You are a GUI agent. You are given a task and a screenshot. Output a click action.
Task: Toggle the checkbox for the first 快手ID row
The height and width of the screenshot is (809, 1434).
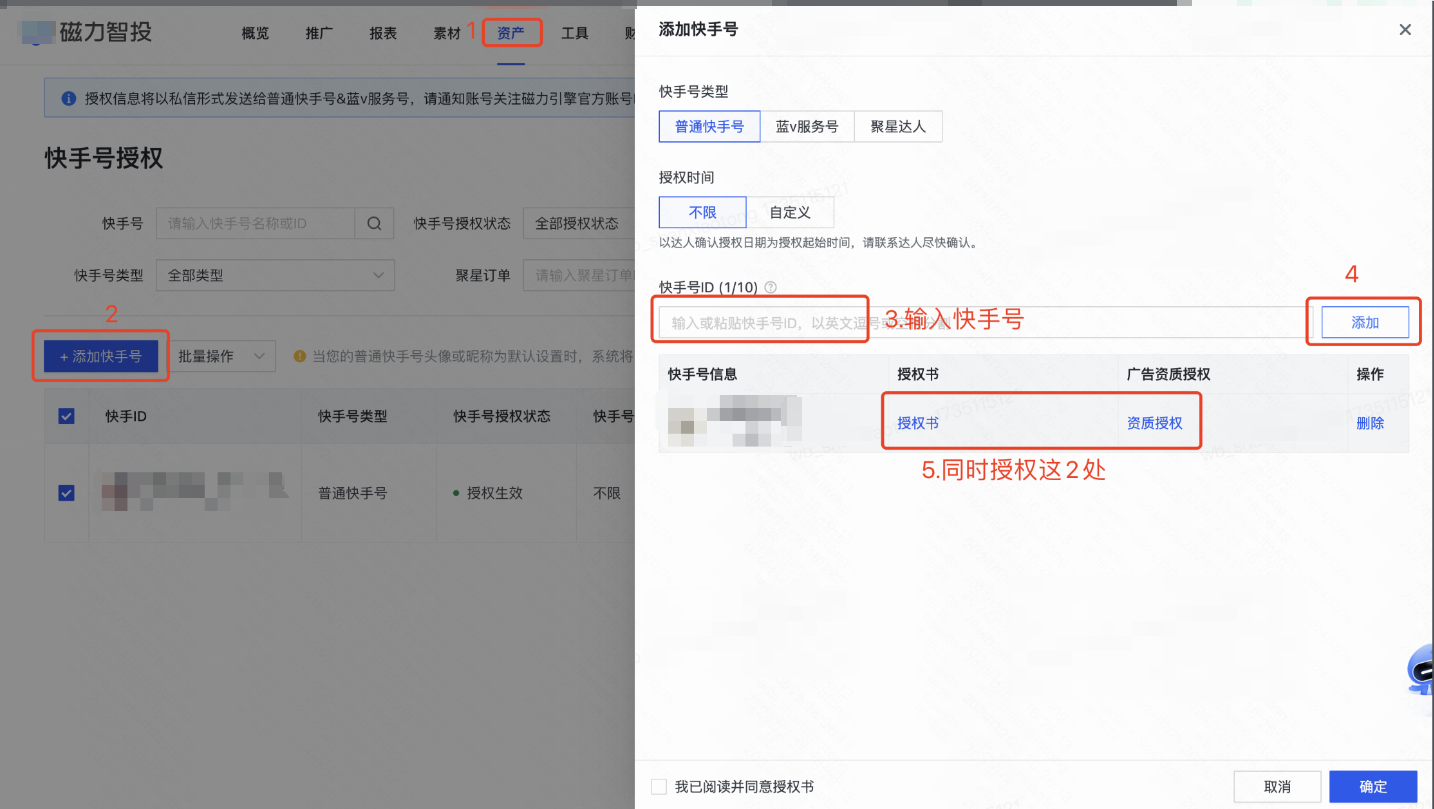coord(65,492)
